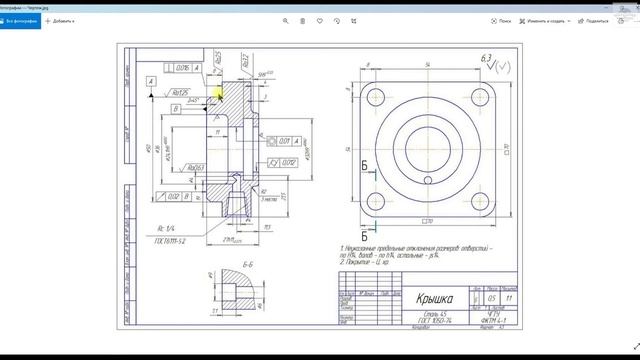The width and height of the screenshot is (640, 360).
Task: Enter full screen with the bottom-right arrow icon
Action: [x=636, y=347]
